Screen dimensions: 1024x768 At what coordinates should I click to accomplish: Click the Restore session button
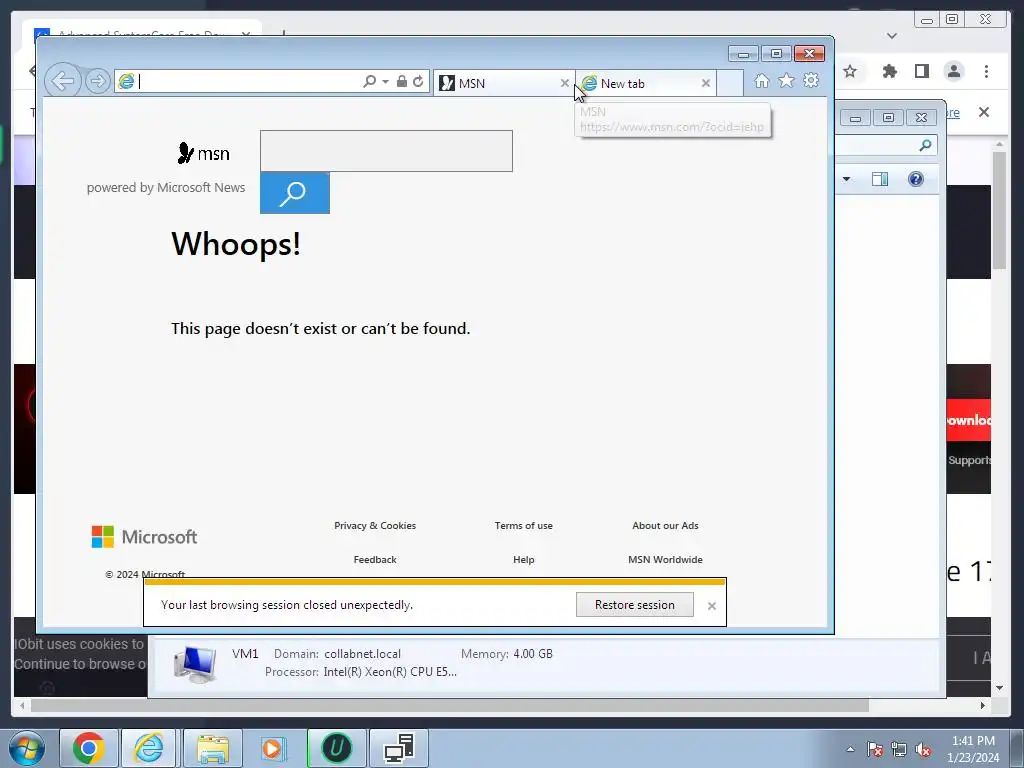pyautogui.click(x=635, y=605)
